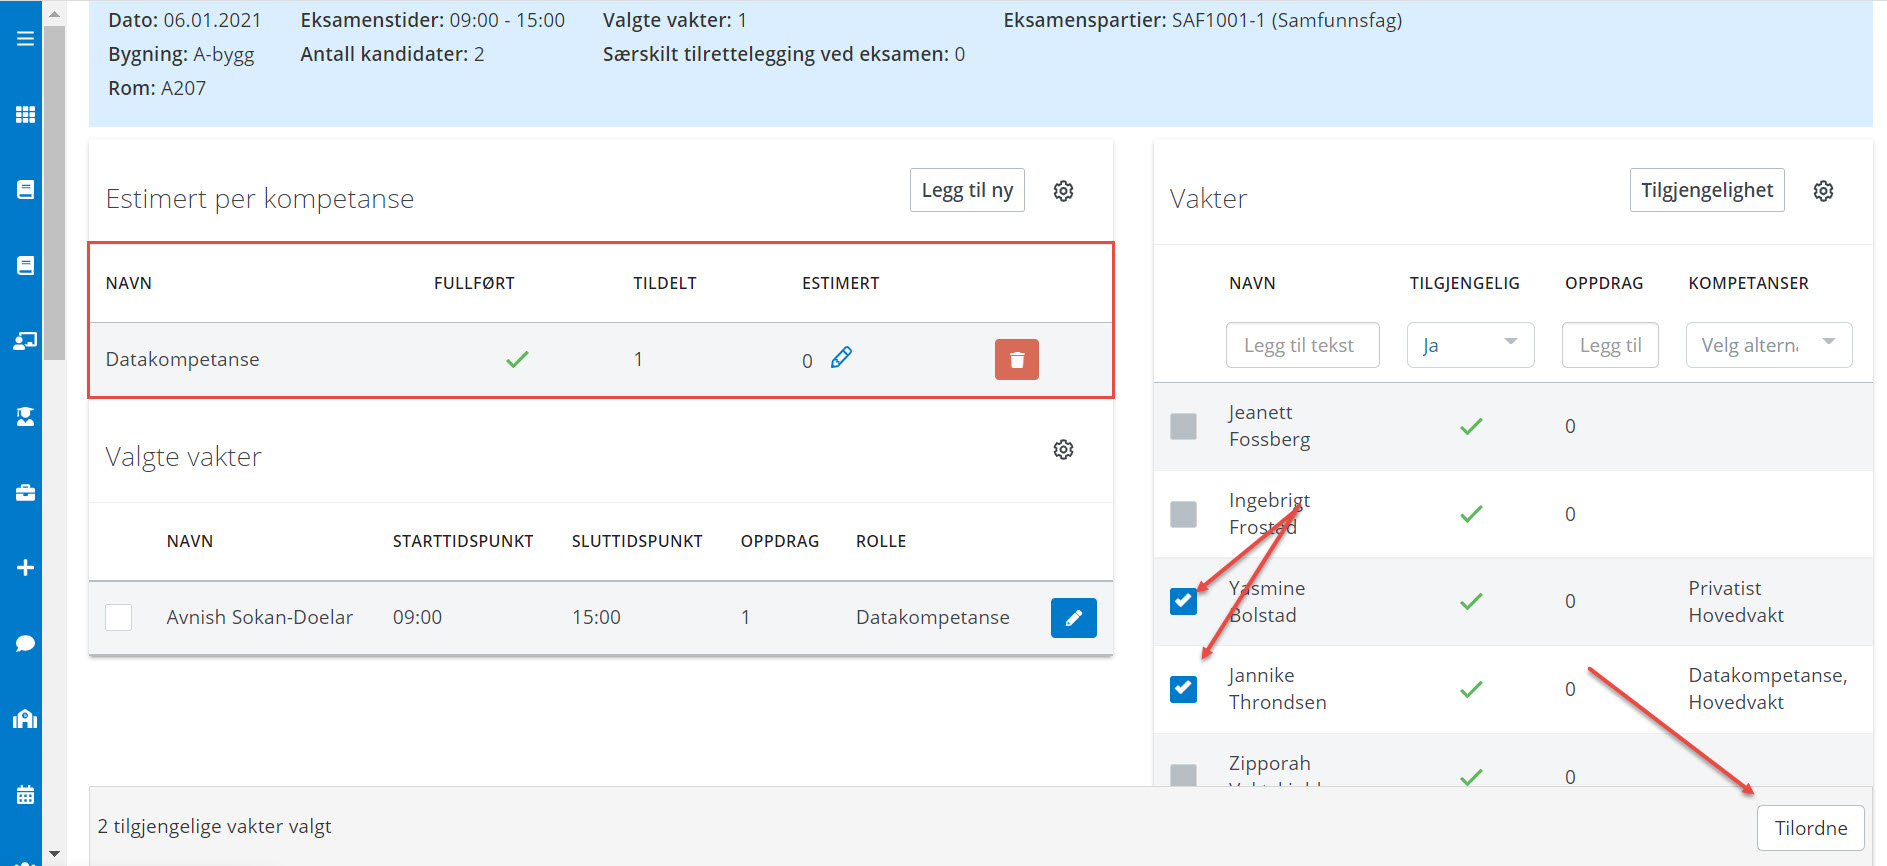The width and height of the screenshot is (1887, 866).
Task: Open the Tilgjengelighet button in Vakter
Action: (1706, 190)
